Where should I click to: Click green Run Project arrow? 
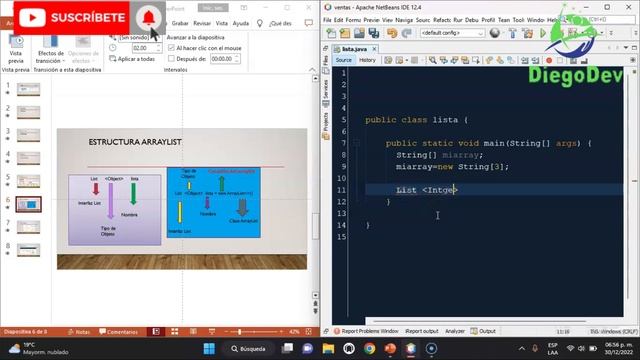tap(543, 33)
